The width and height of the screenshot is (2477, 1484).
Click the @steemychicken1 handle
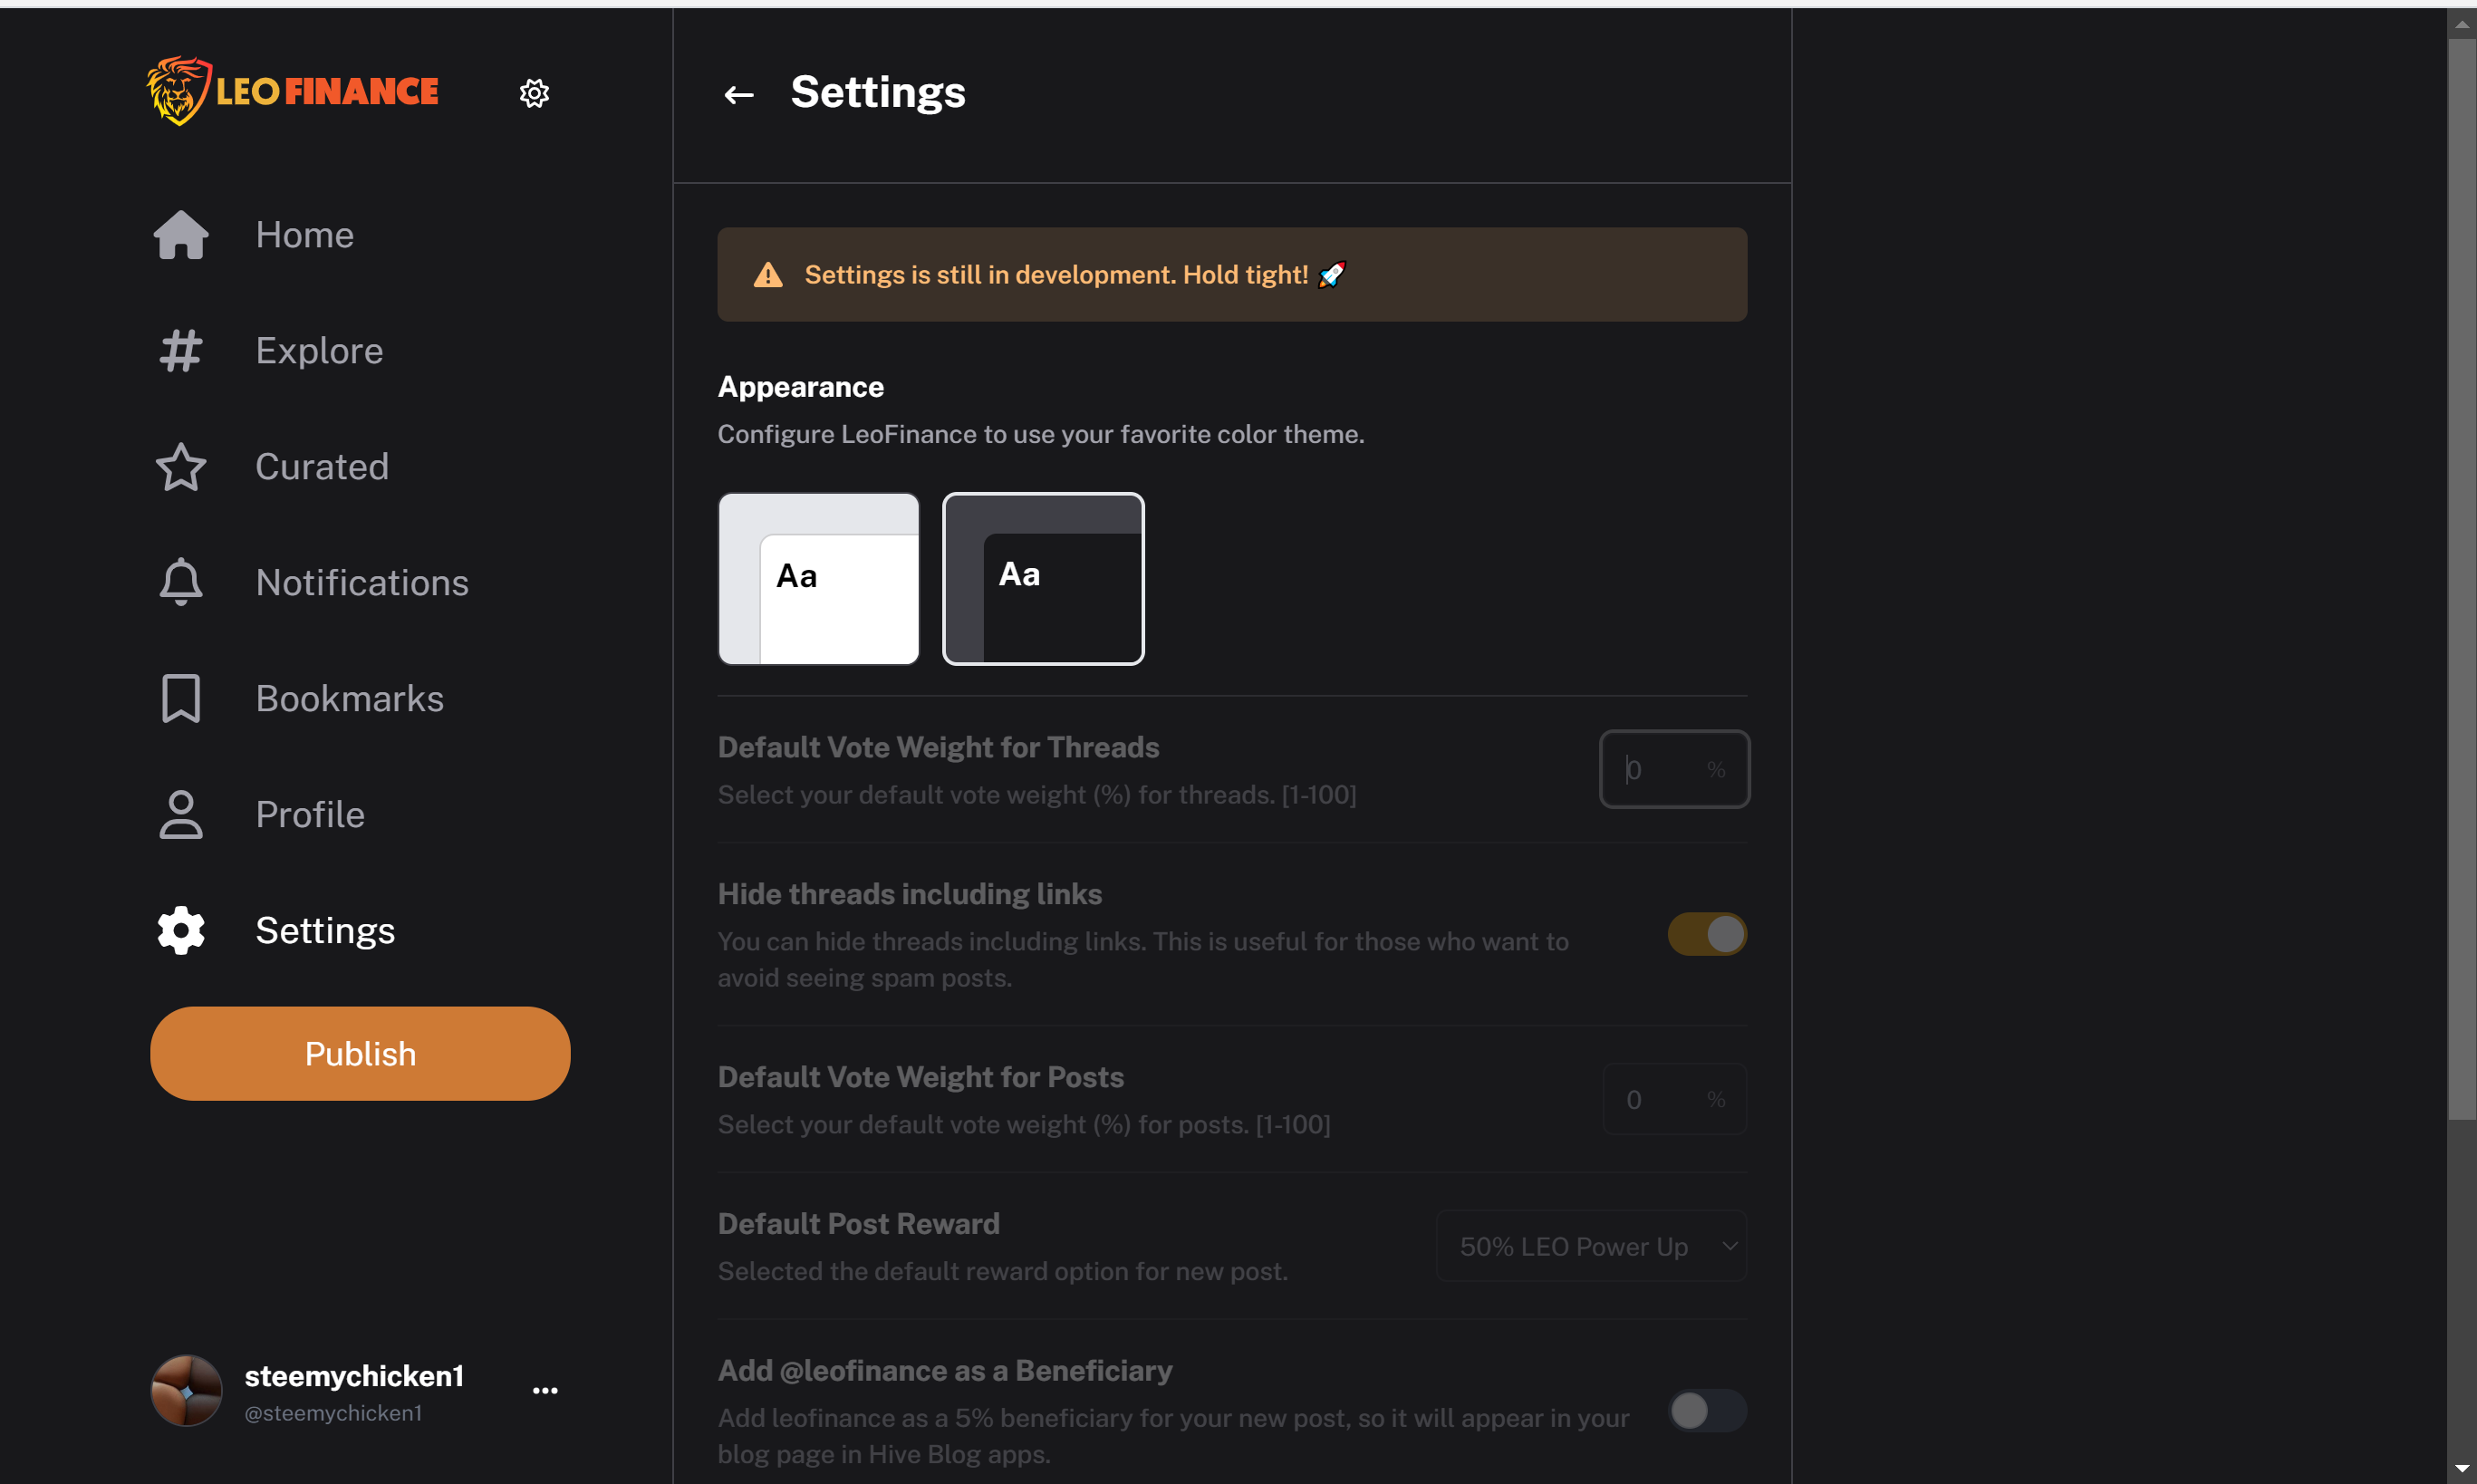[333, 1413]
